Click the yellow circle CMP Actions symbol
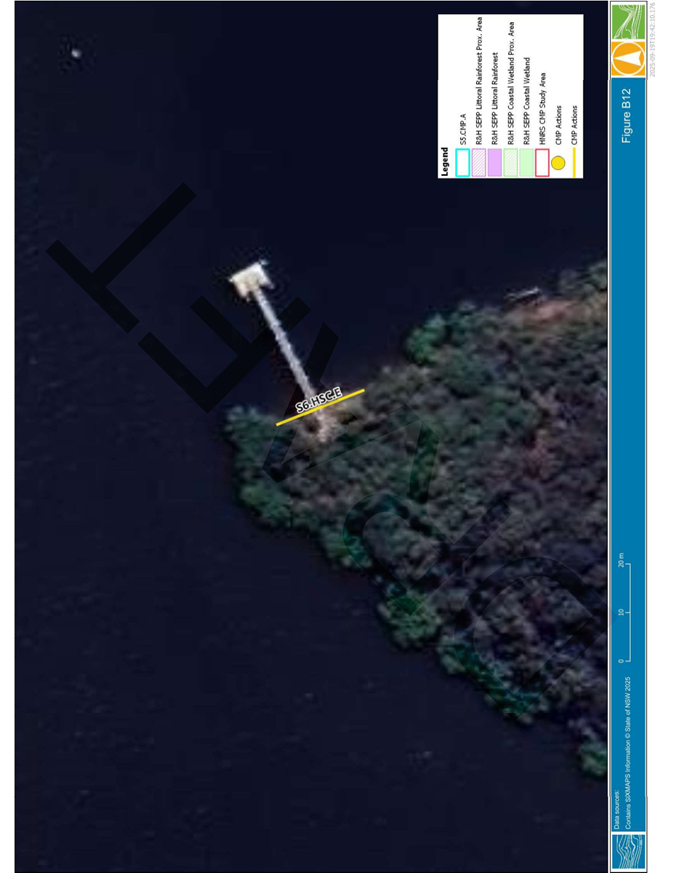Viewport: 675px width, 873px height. [558, 162]
